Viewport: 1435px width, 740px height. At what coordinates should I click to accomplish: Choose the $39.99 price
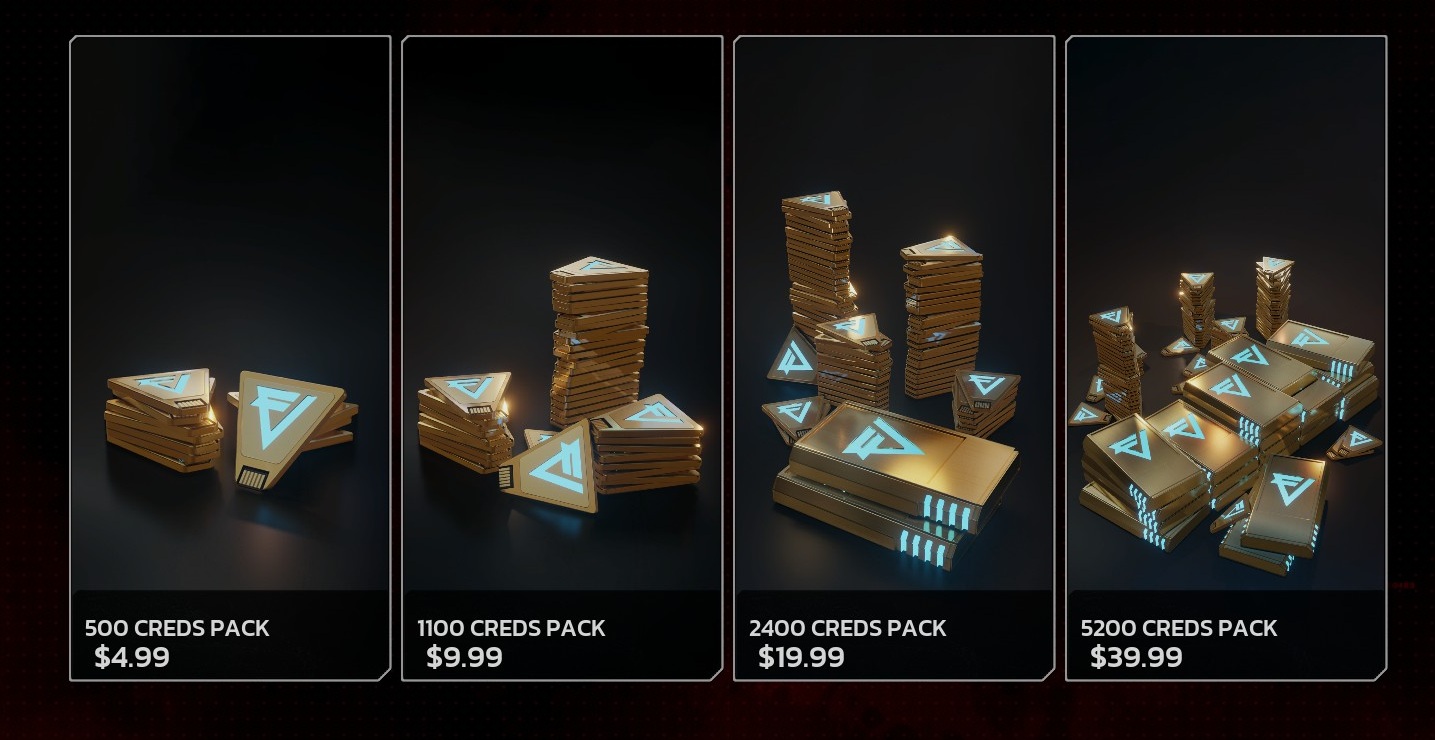click(1136, 658)
